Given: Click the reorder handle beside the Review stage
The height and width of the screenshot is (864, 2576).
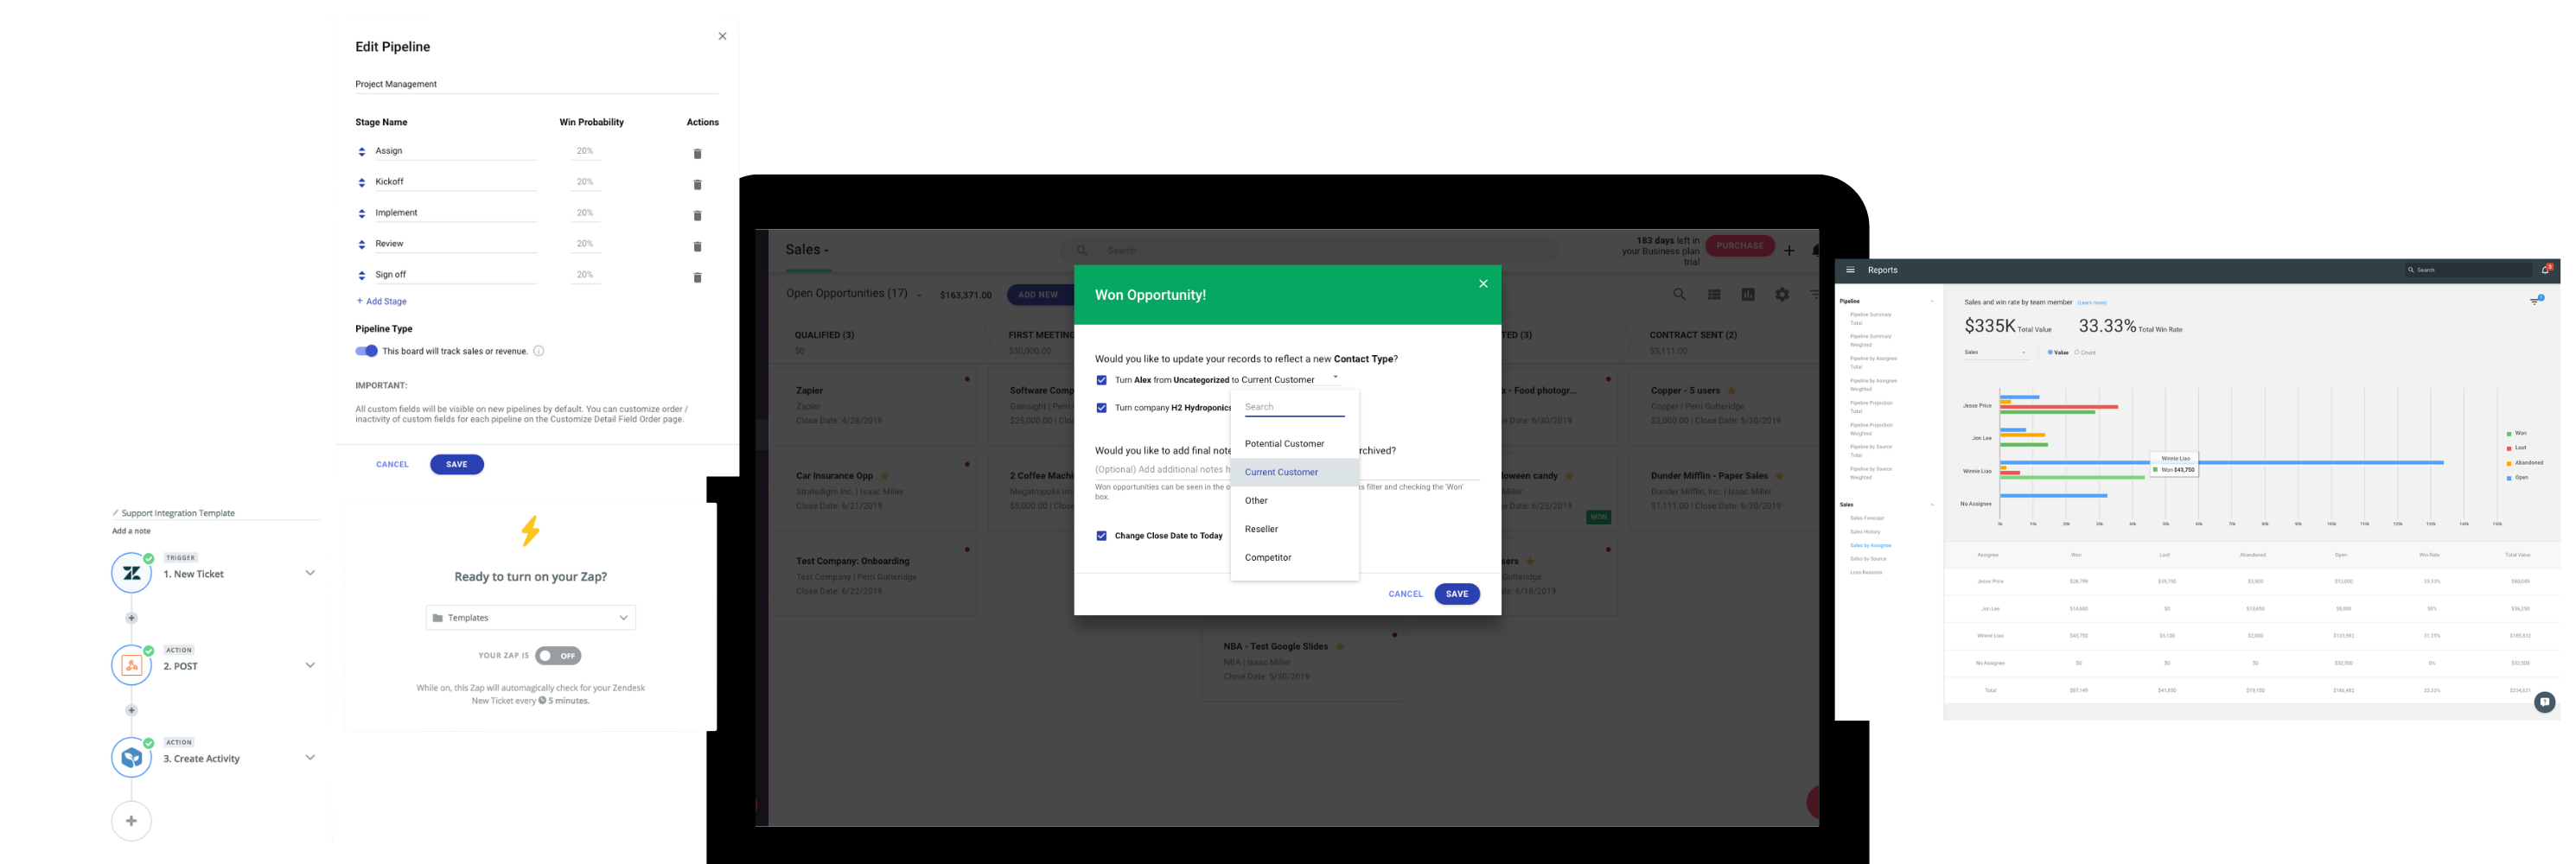Looking at the screenshot, I should click(x=362, y=245).
